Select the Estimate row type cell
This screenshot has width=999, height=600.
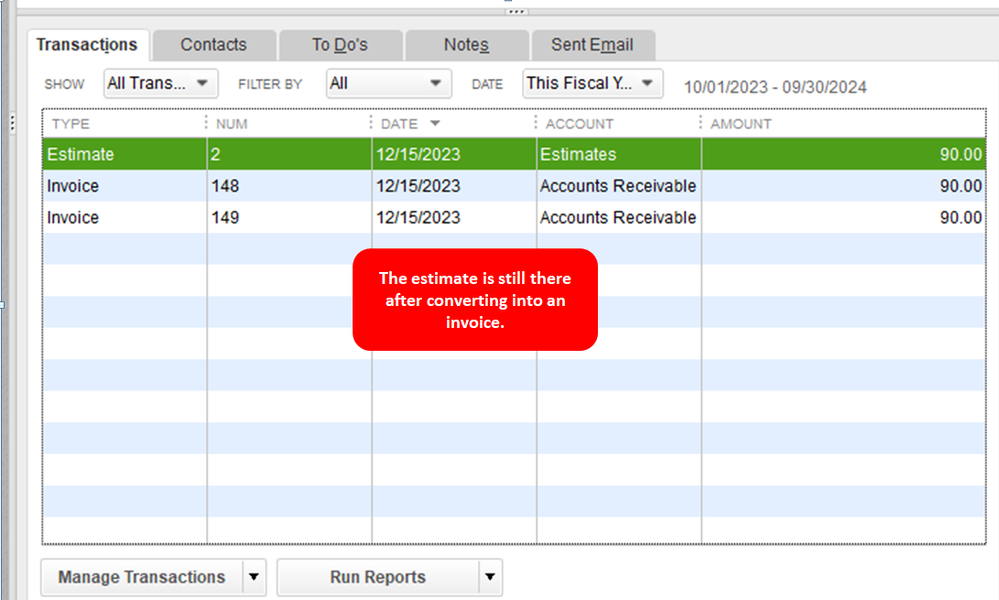(x=125, y=154)
